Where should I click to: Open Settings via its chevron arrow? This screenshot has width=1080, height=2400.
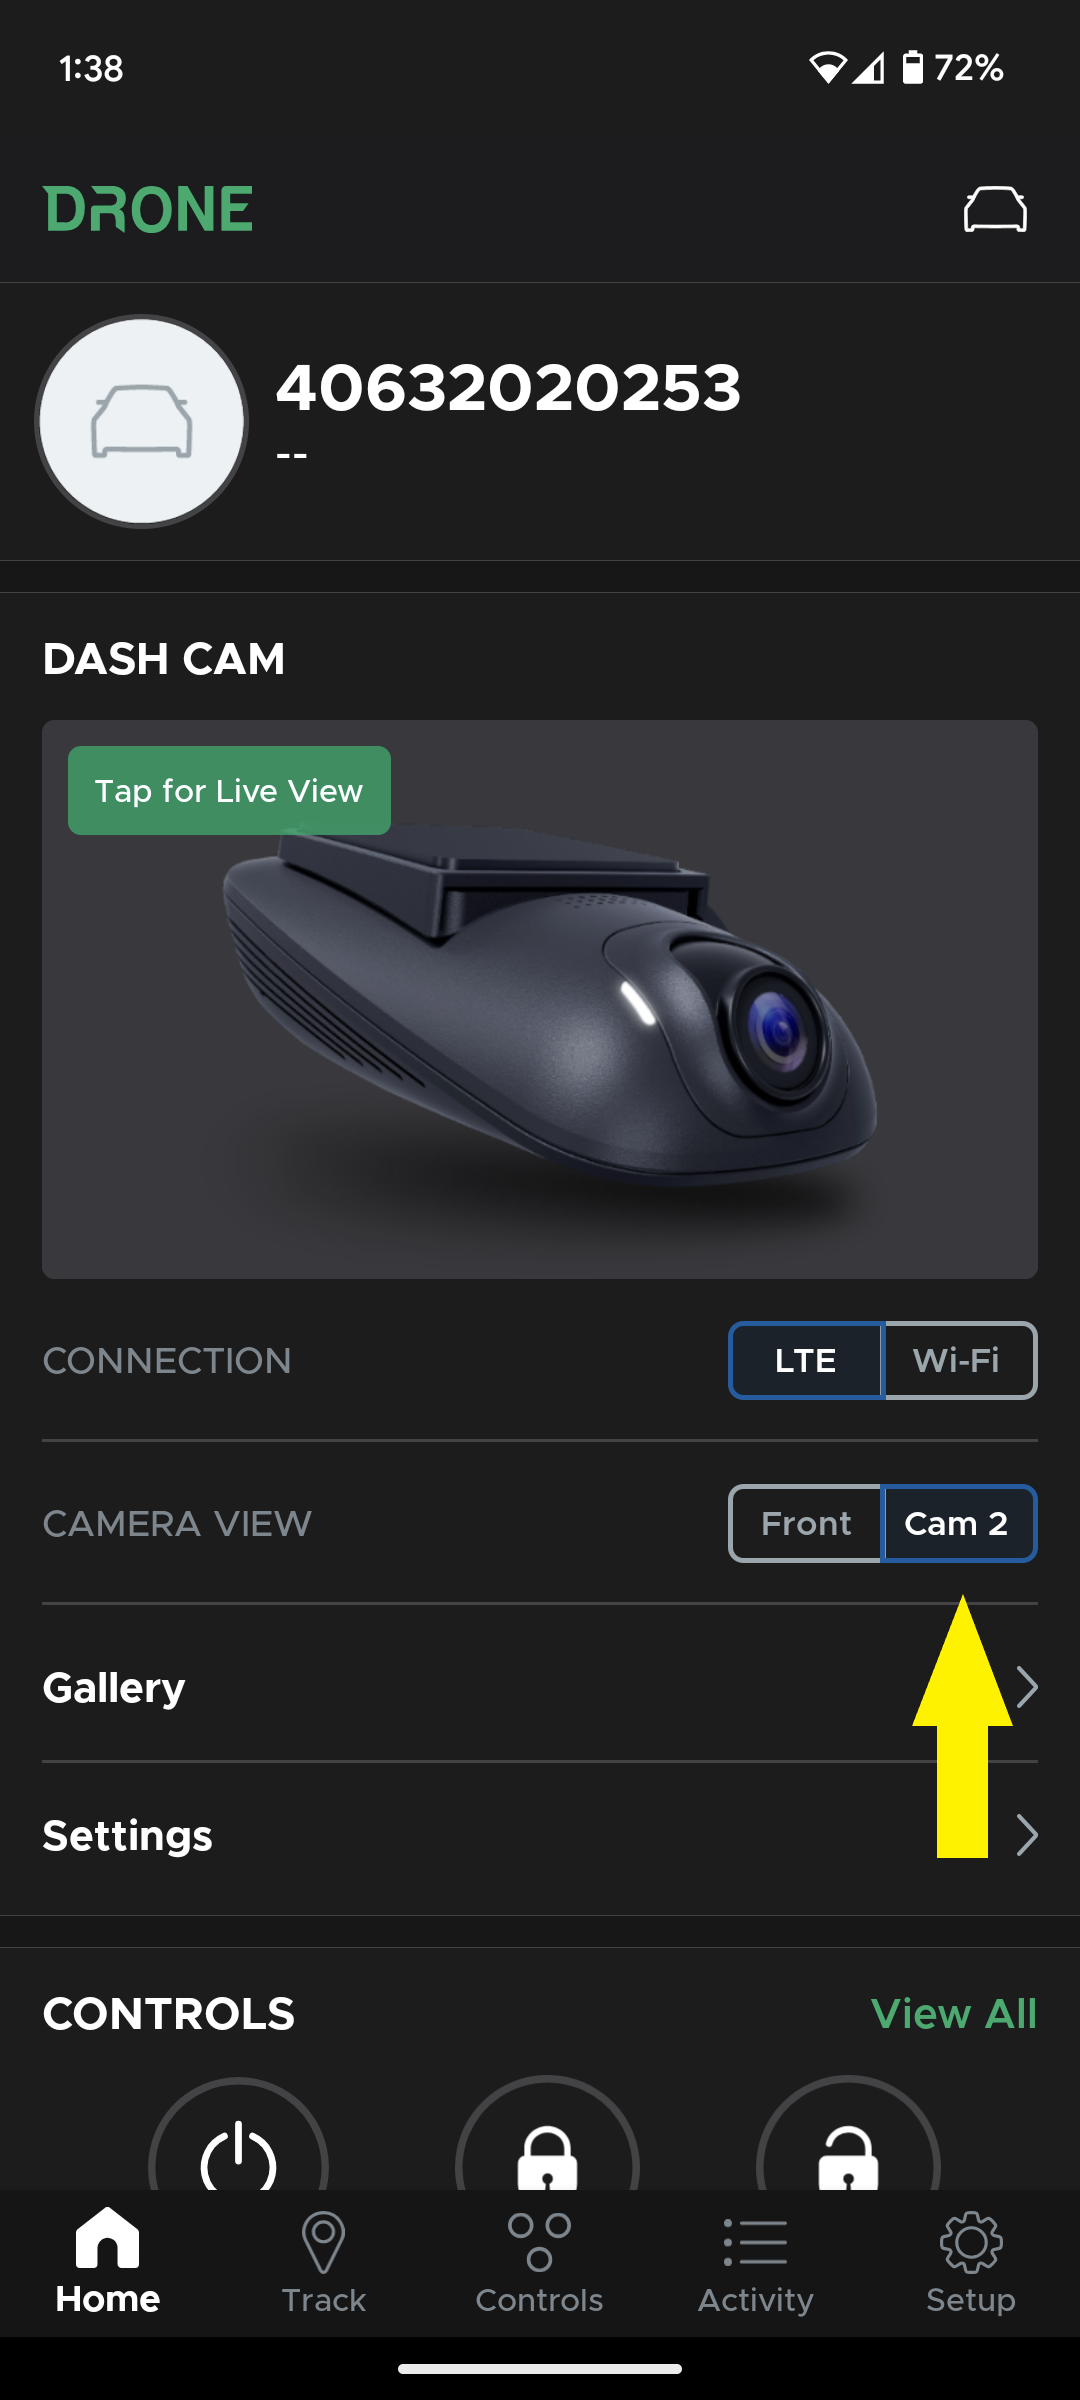click(x=1027, y=1835)
